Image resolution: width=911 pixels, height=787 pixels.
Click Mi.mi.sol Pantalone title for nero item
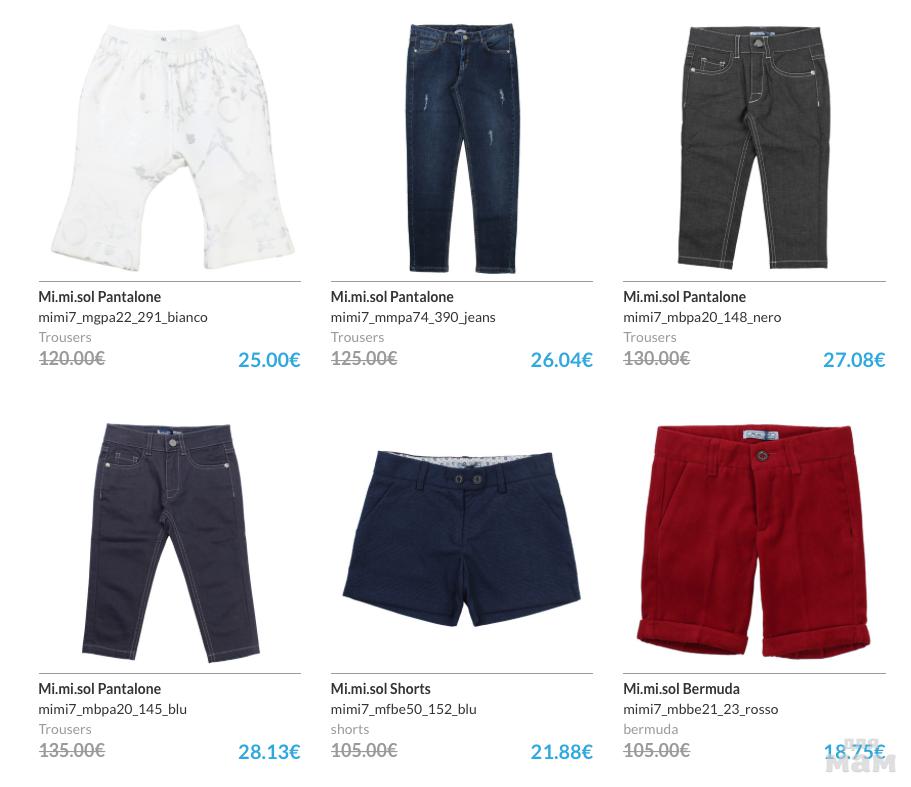coord(684,297)
